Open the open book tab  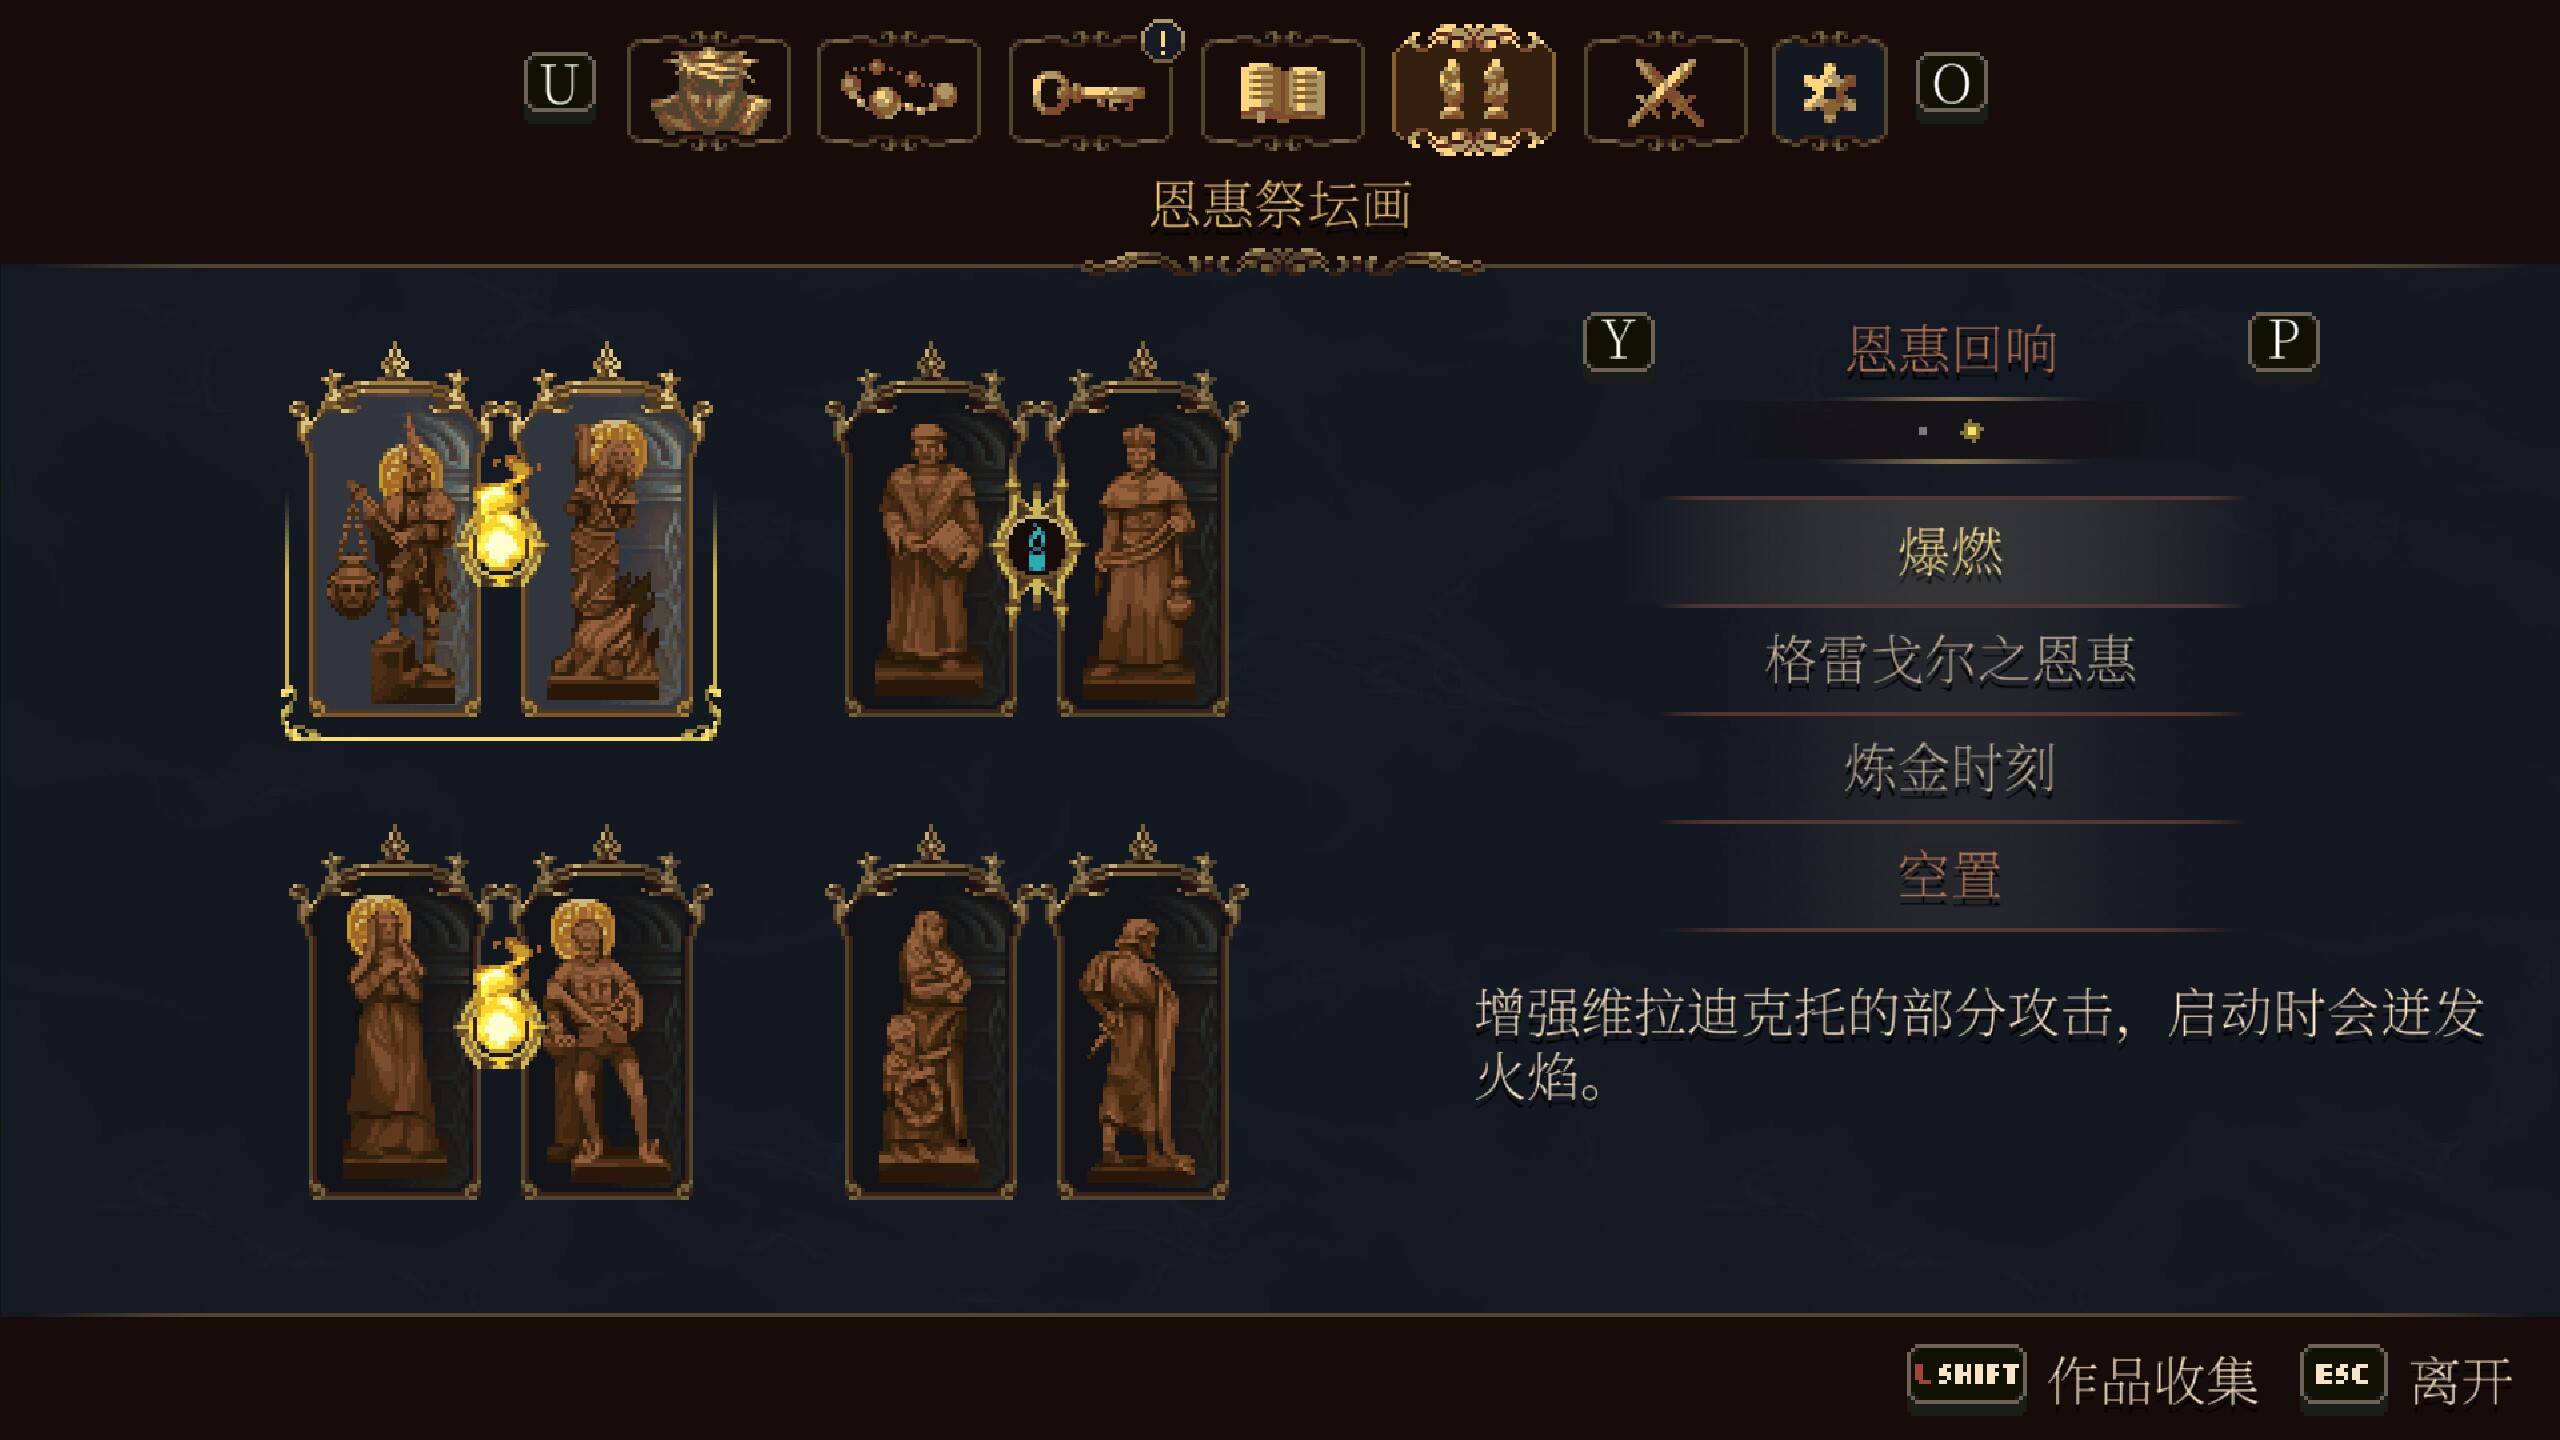(1283, 92)
